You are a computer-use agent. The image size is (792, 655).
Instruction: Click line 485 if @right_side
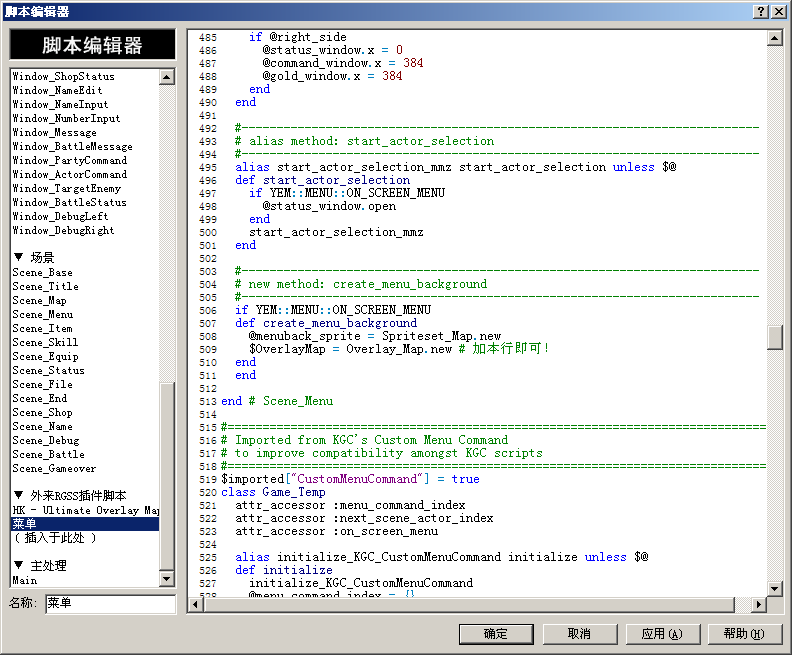298,37
